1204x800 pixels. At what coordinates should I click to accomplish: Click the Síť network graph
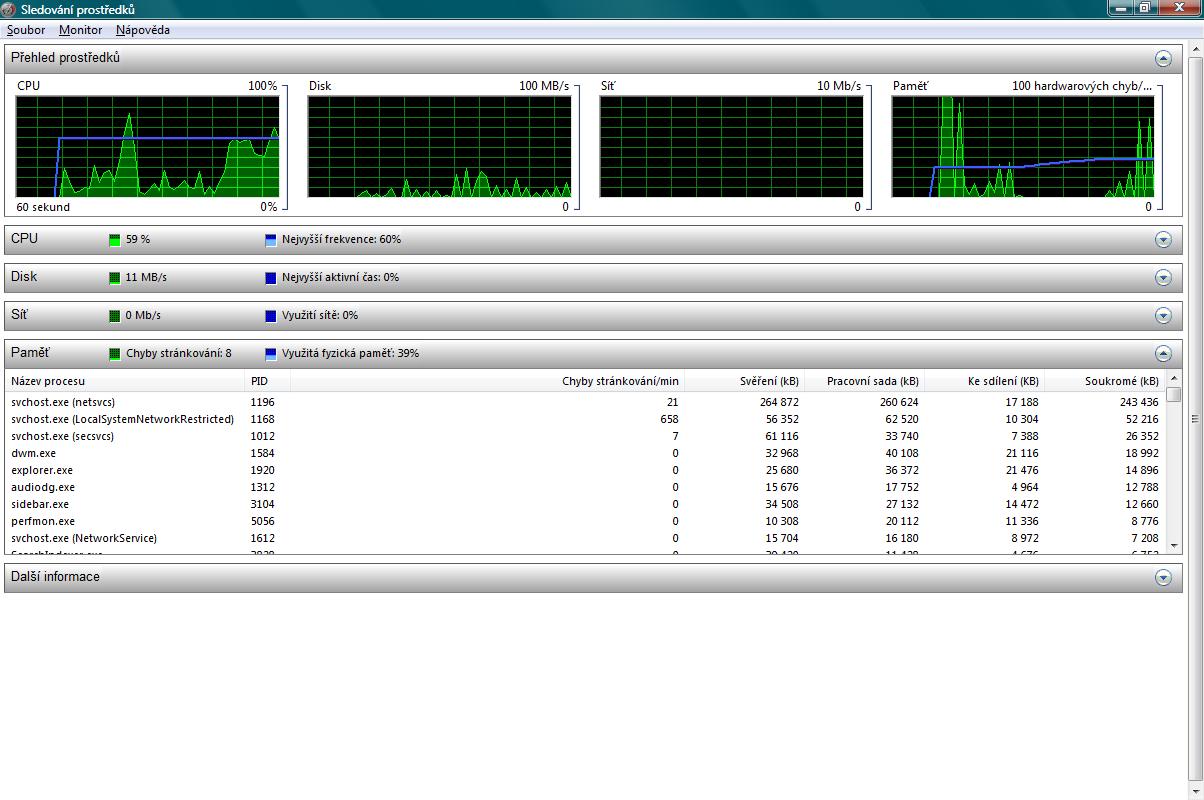[x=731, y=147]
